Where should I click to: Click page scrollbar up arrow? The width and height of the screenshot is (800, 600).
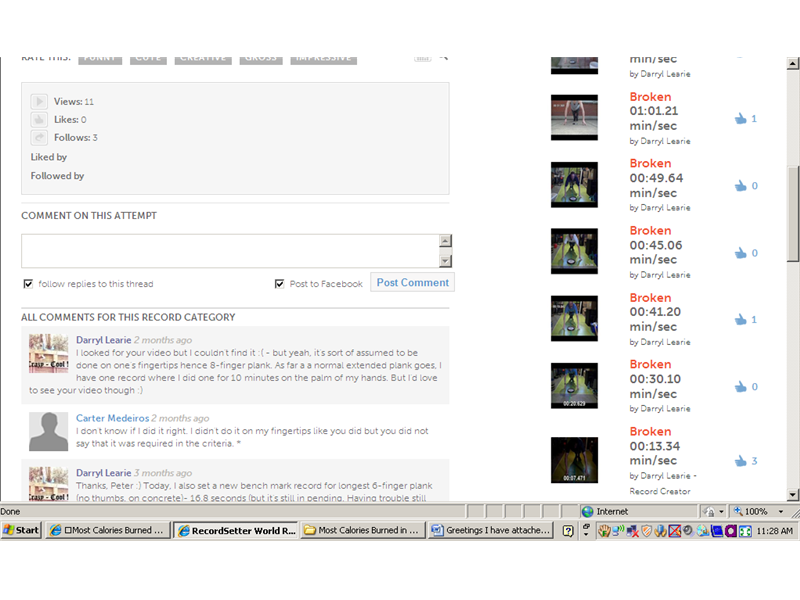coord(792,63)
